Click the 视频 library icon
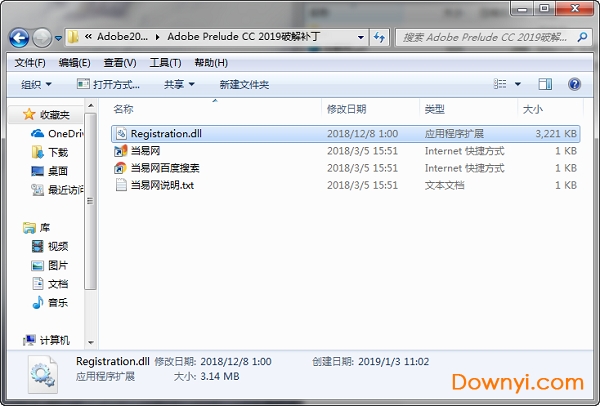 38,246
